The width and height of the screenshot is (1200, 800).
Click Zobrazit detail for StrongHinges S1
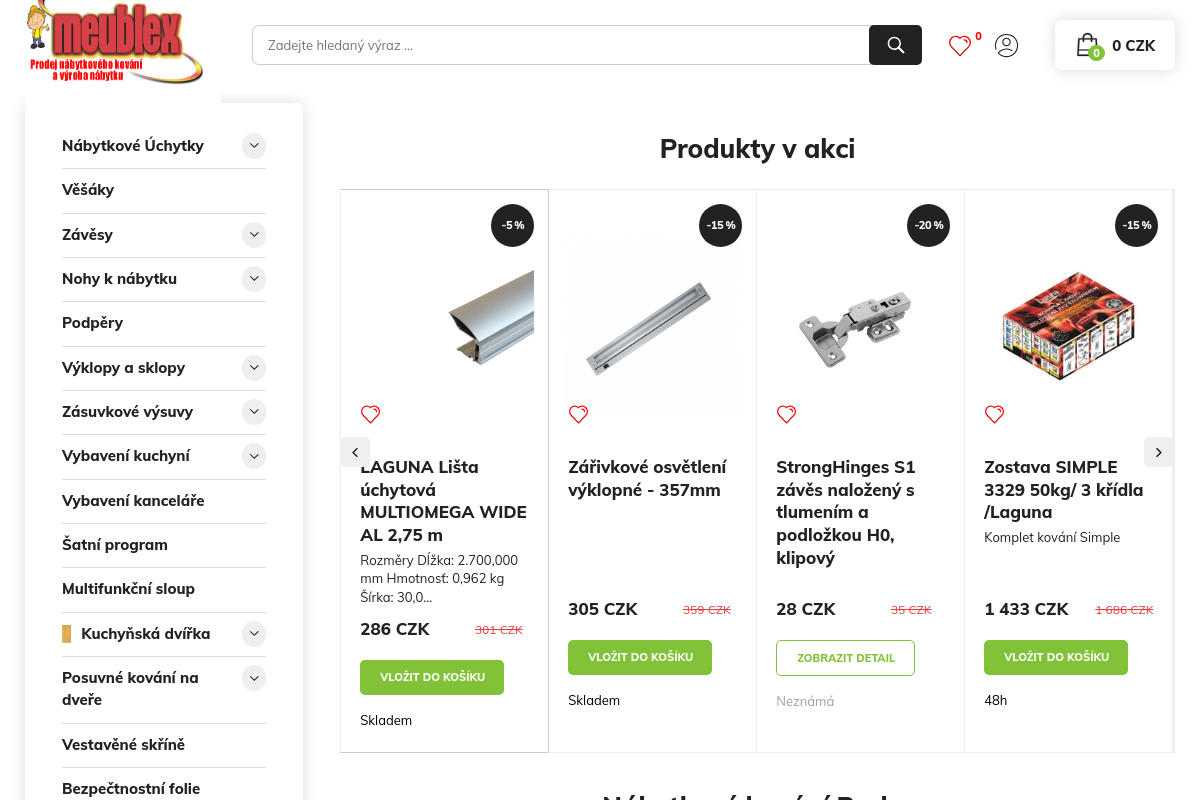point(845,657)
